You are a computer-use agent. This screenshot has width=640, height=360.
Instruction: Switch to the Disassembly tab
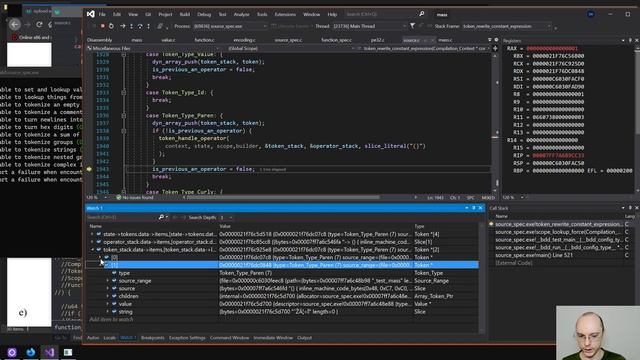[x=99, y=40]
